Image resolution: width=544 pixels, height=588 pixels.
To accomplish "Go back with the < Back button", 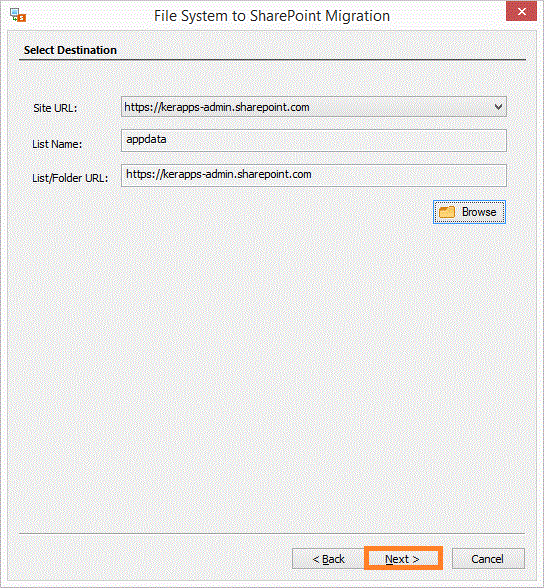I will click(x=328, y=559).
